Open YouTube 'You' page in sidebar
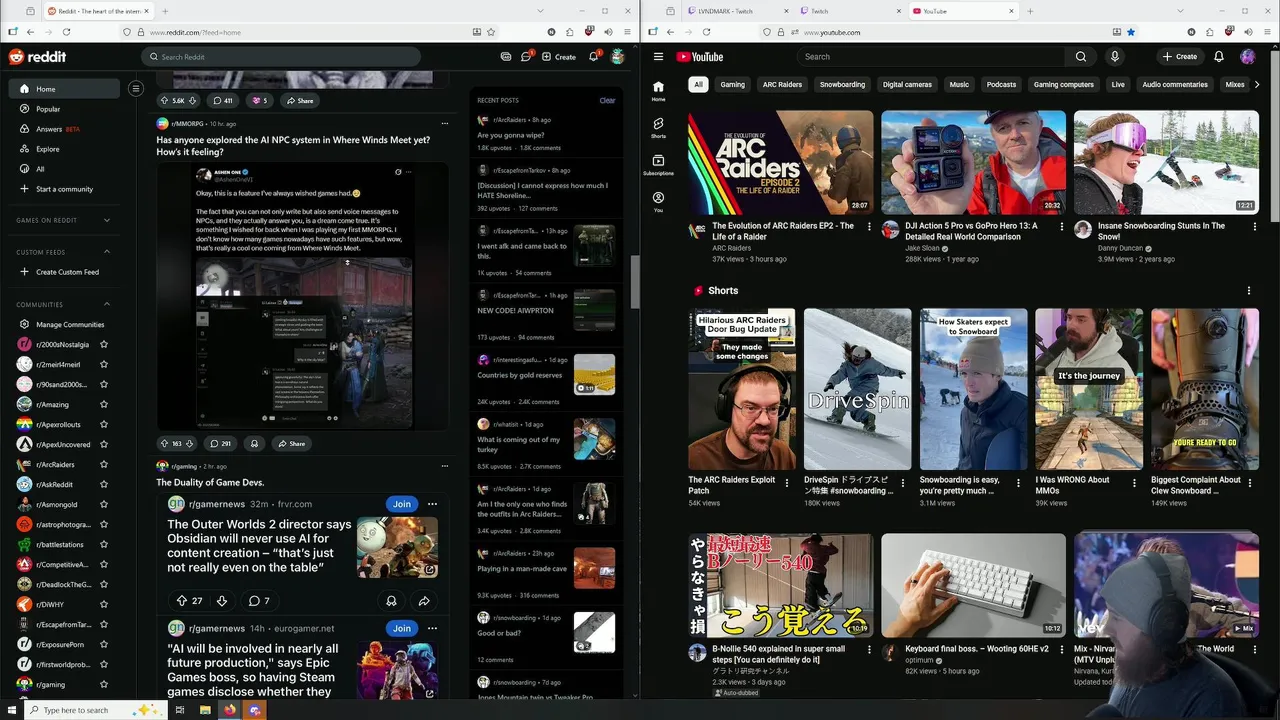Screen dimensions: 1280x720 pyautogui.click(x=658, y=202)
